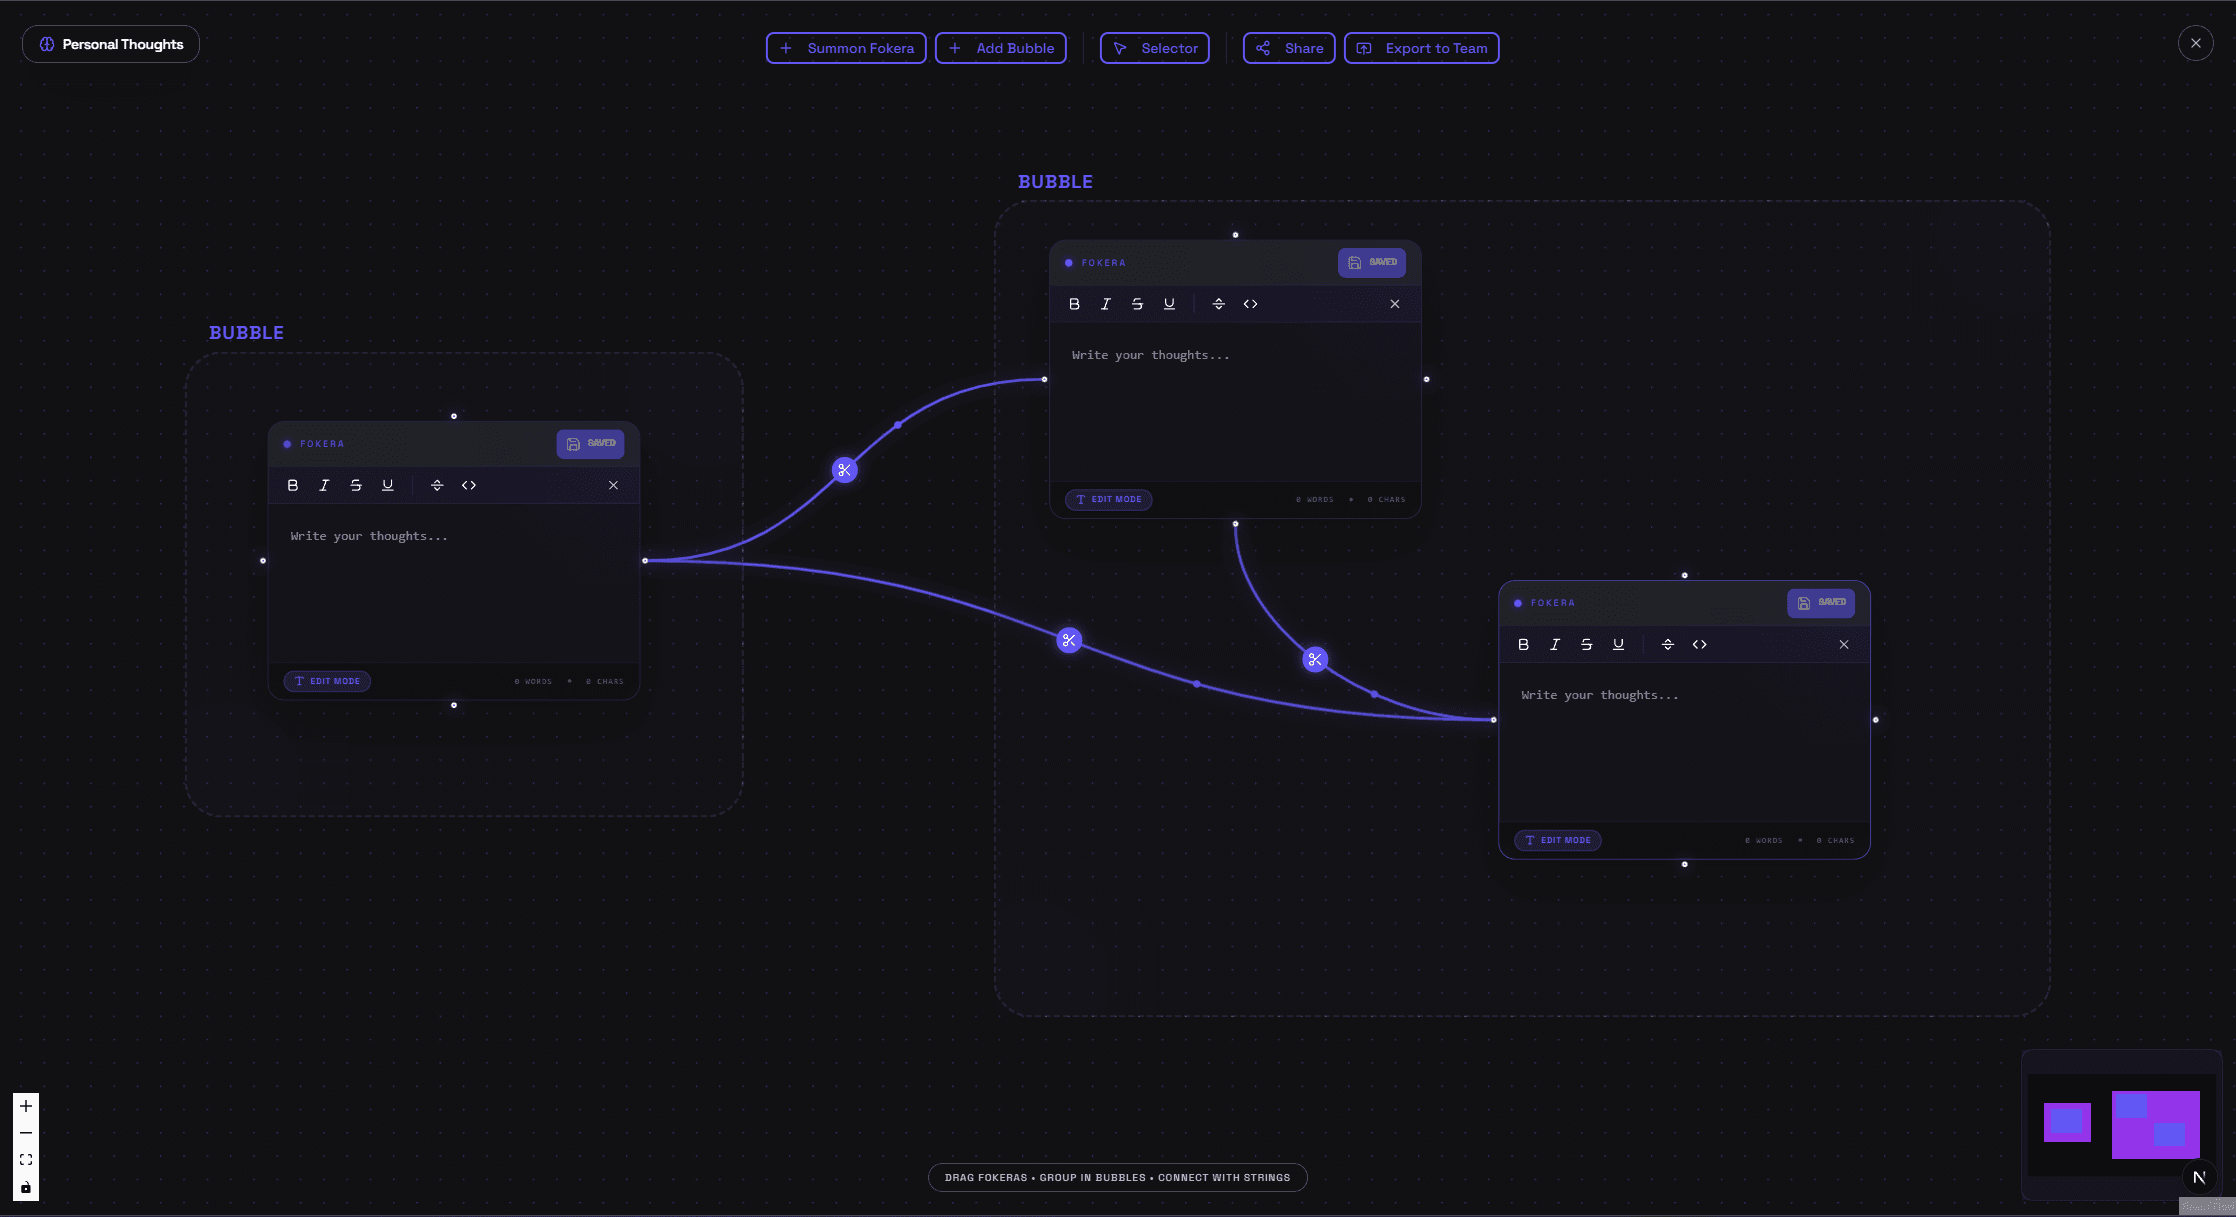Insert horizontal divider in the left bubble's Fokera
This screenshot has width=2236, height=1217.
tap(437, 485)
